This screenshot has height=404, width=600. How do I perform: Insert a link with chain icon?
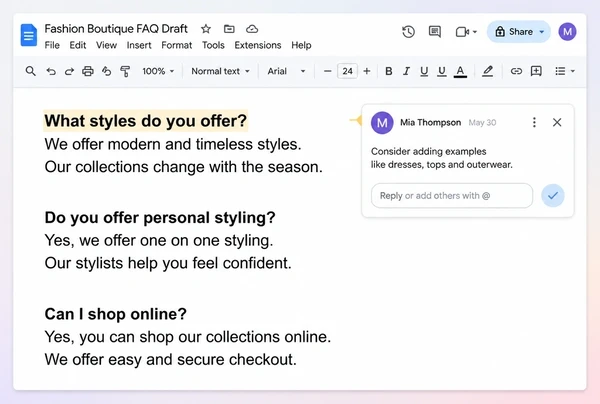(516, 71)
